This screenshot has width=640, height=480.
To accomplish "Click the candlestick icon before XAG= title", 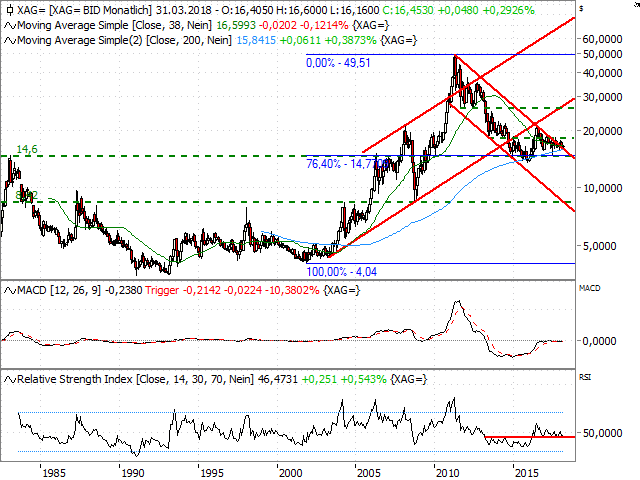I will pos(10,10).
